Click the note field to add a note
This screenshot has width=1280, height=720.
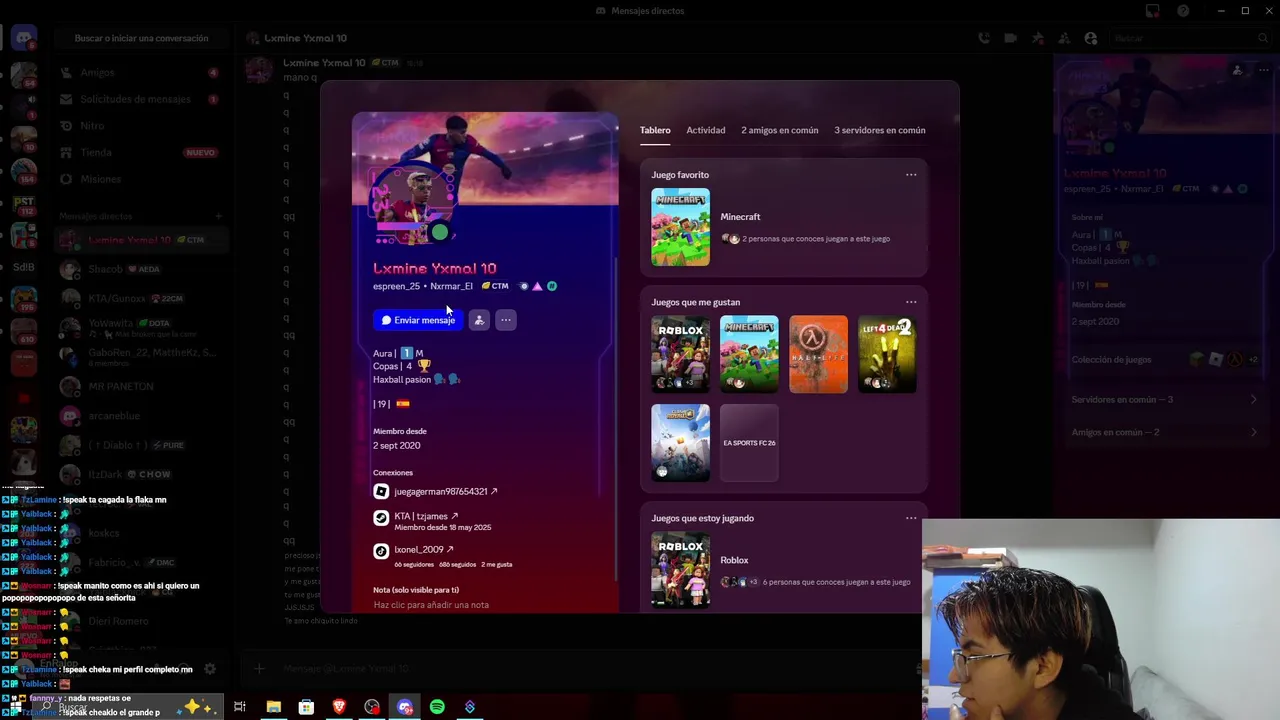pyautogui.click(x=431, y=605)
